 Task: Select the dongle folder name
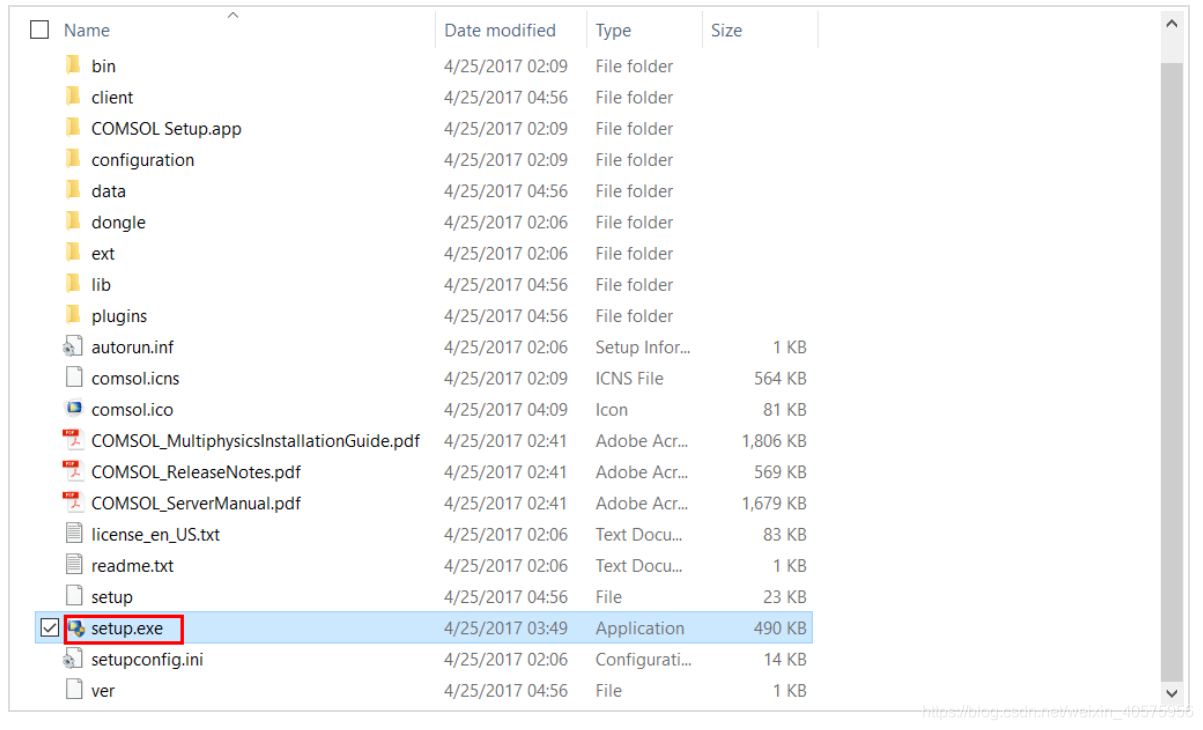tap(118, 222)
